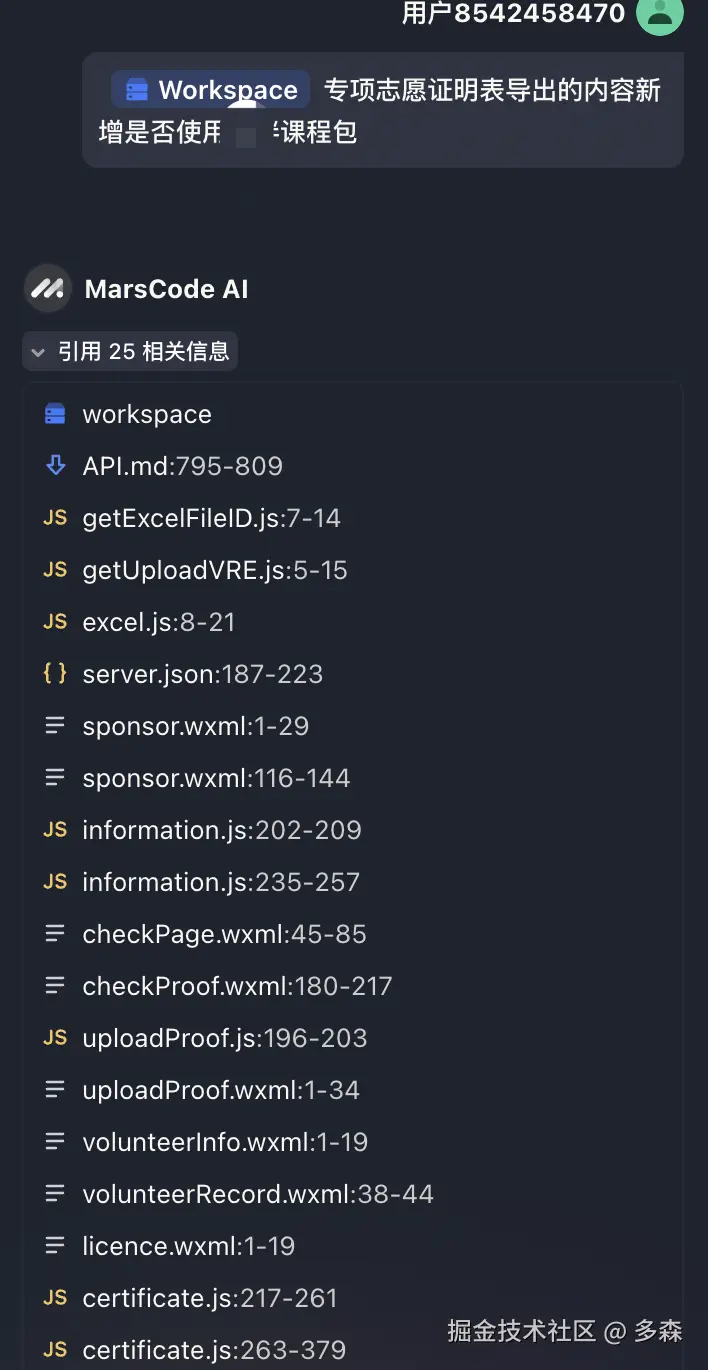Click the file icon beside sponsor.wxml

pos(55,725)
